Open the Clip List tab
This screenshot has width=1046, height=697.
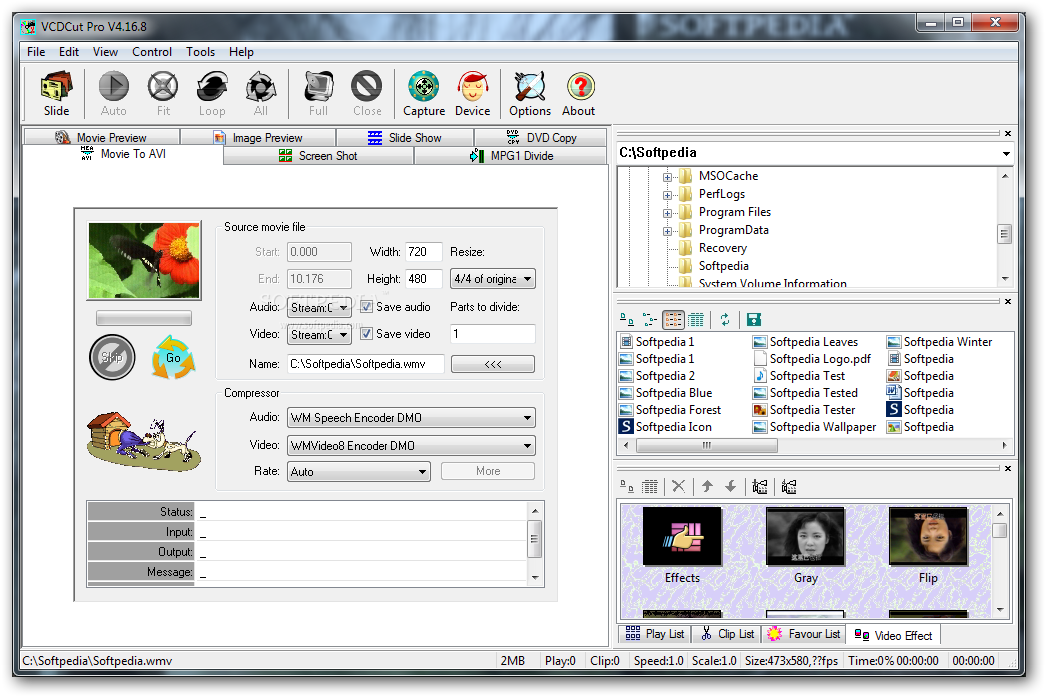click(727, 634)
